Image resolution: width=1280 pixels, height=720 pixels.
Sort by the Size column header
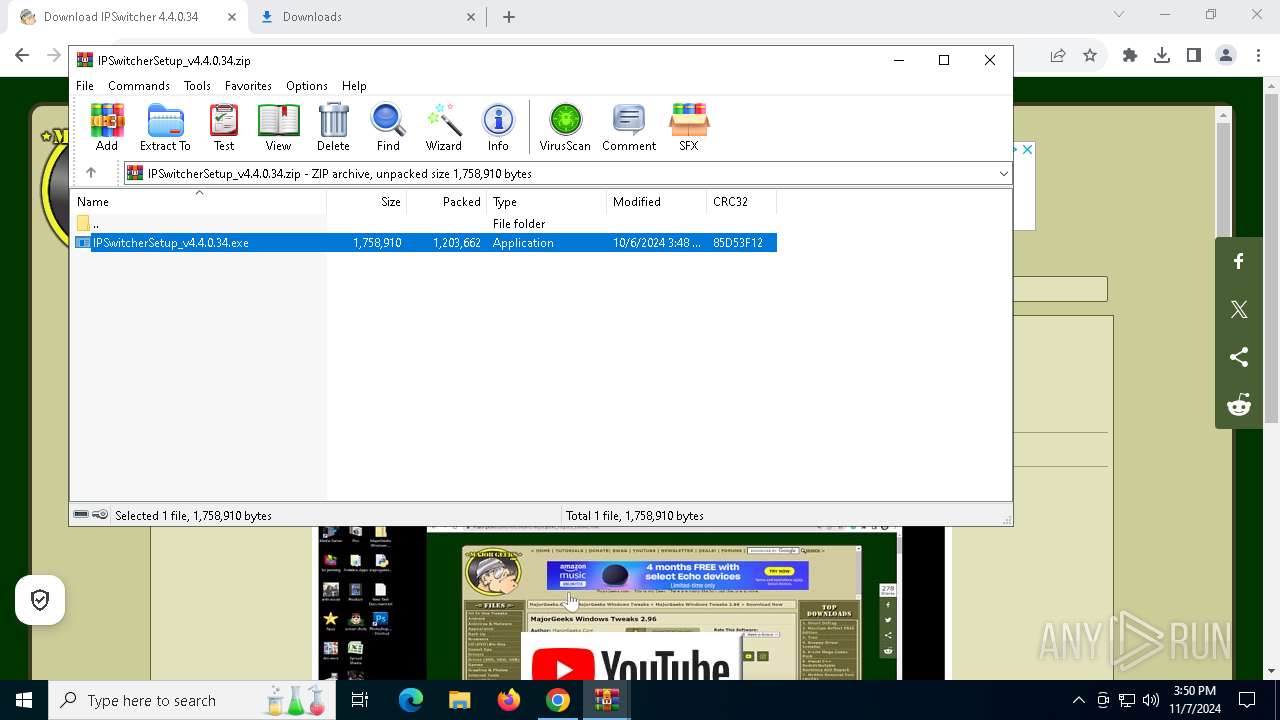point(367,202)
